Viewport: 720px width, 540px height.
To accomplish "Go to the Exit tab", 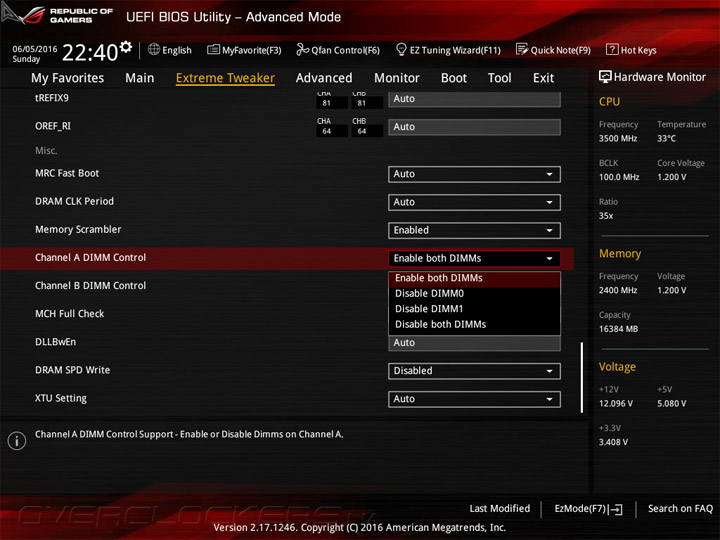I will click(543, 78).
